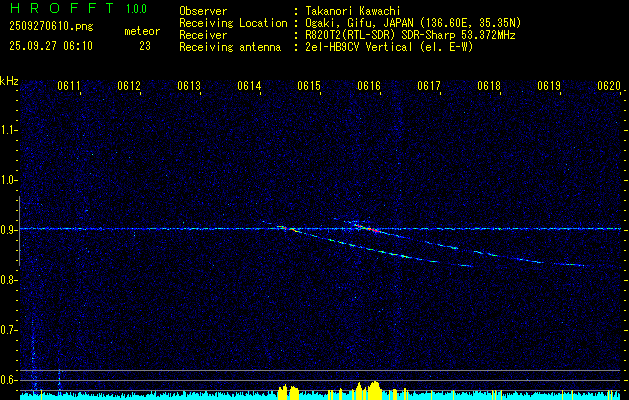Click antenna value 2el-HB9CV Vertical
The height and width of the screenshot is (400, 629).
(359, 47)
